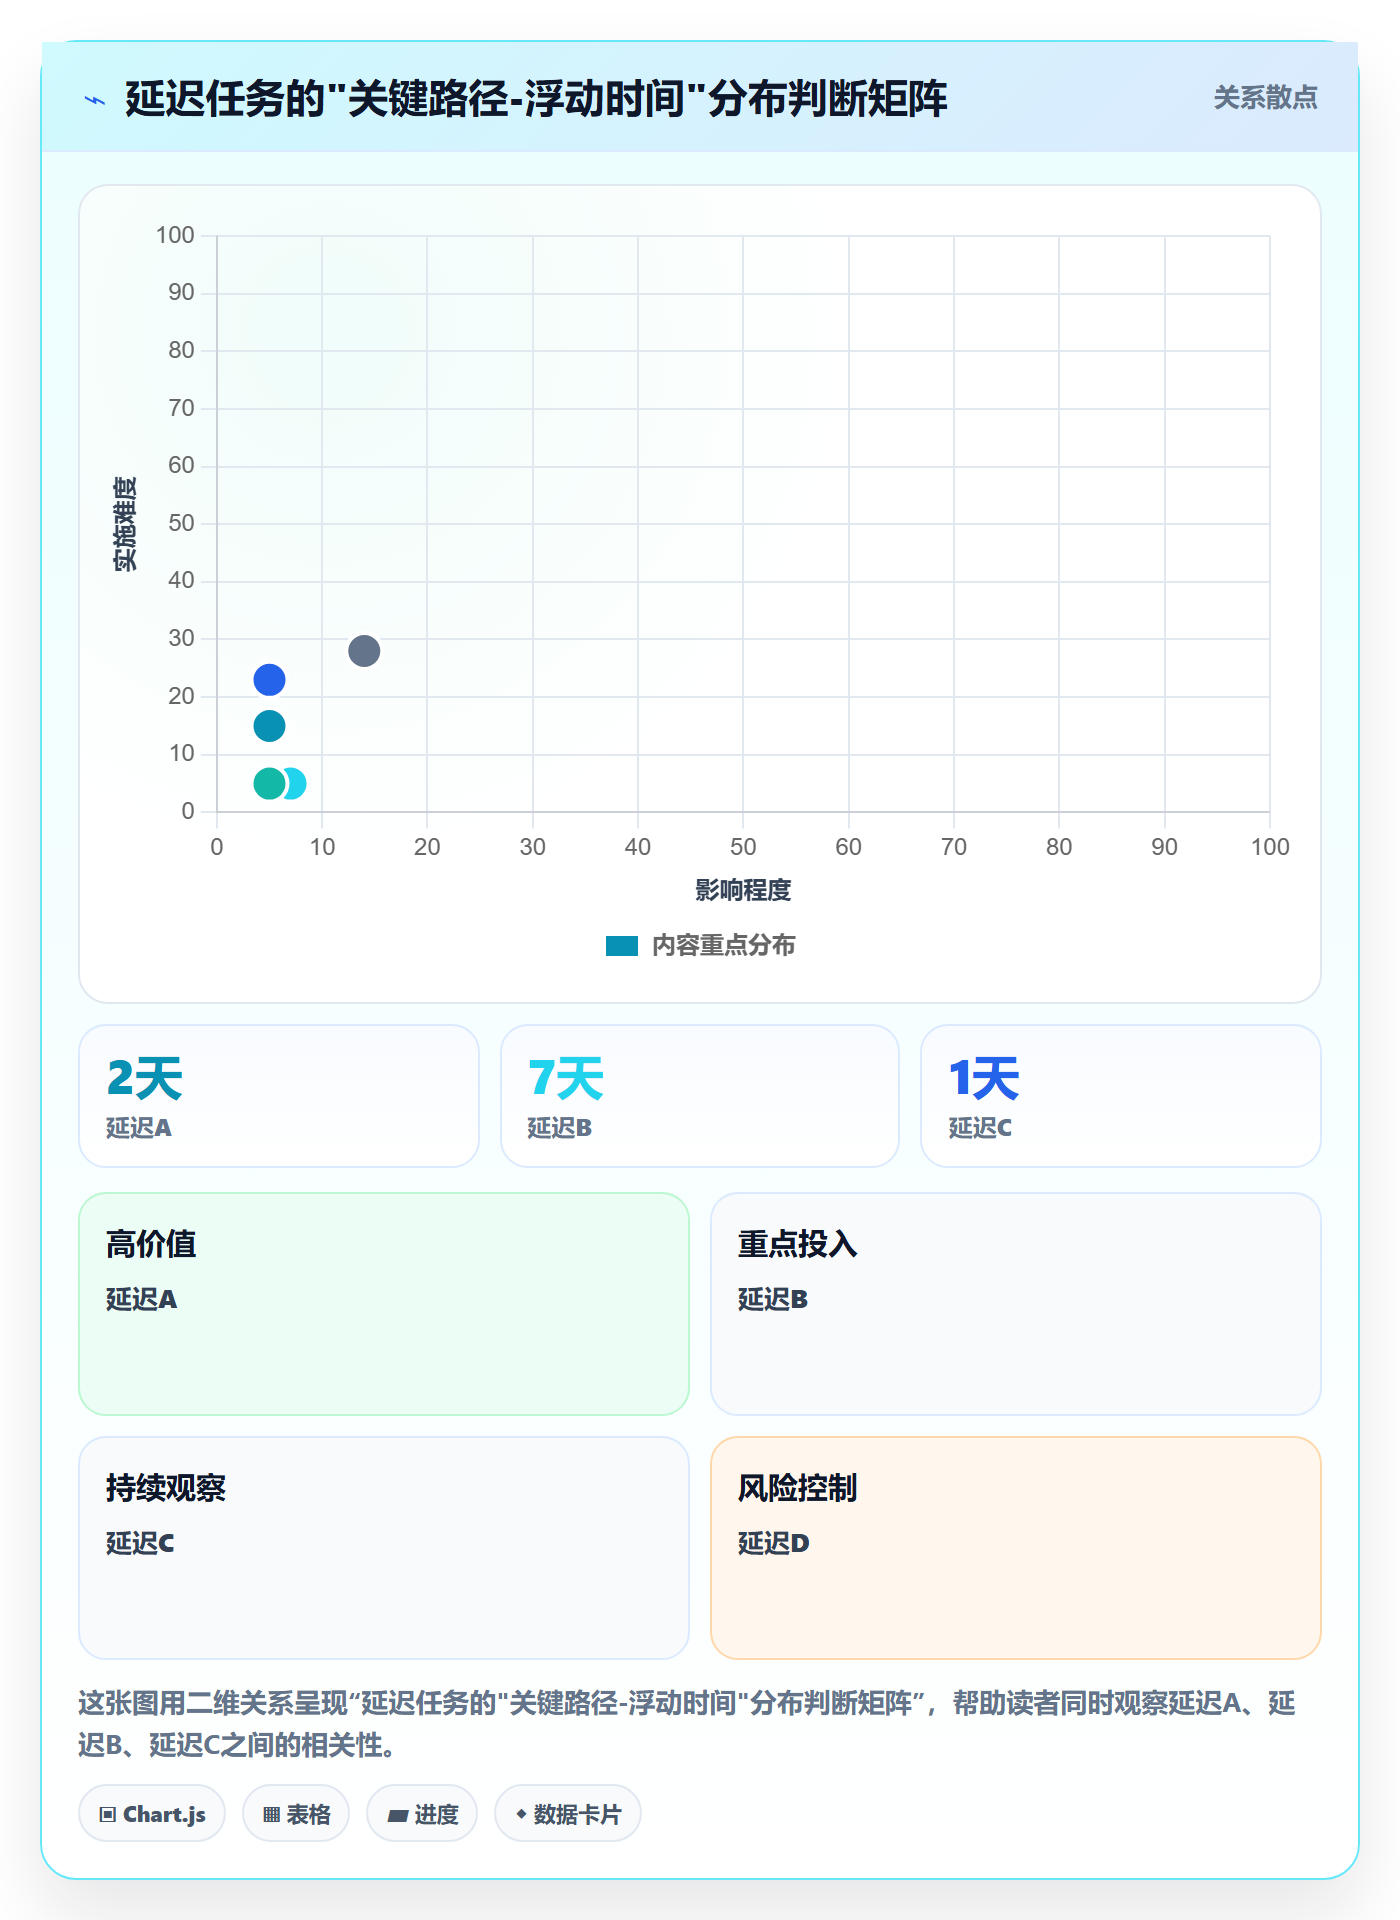This screenshot has height=1920, width=1400.
Task: Click the chart title about 关键路径-浮动时间
Action: click(x=536, y=99)
